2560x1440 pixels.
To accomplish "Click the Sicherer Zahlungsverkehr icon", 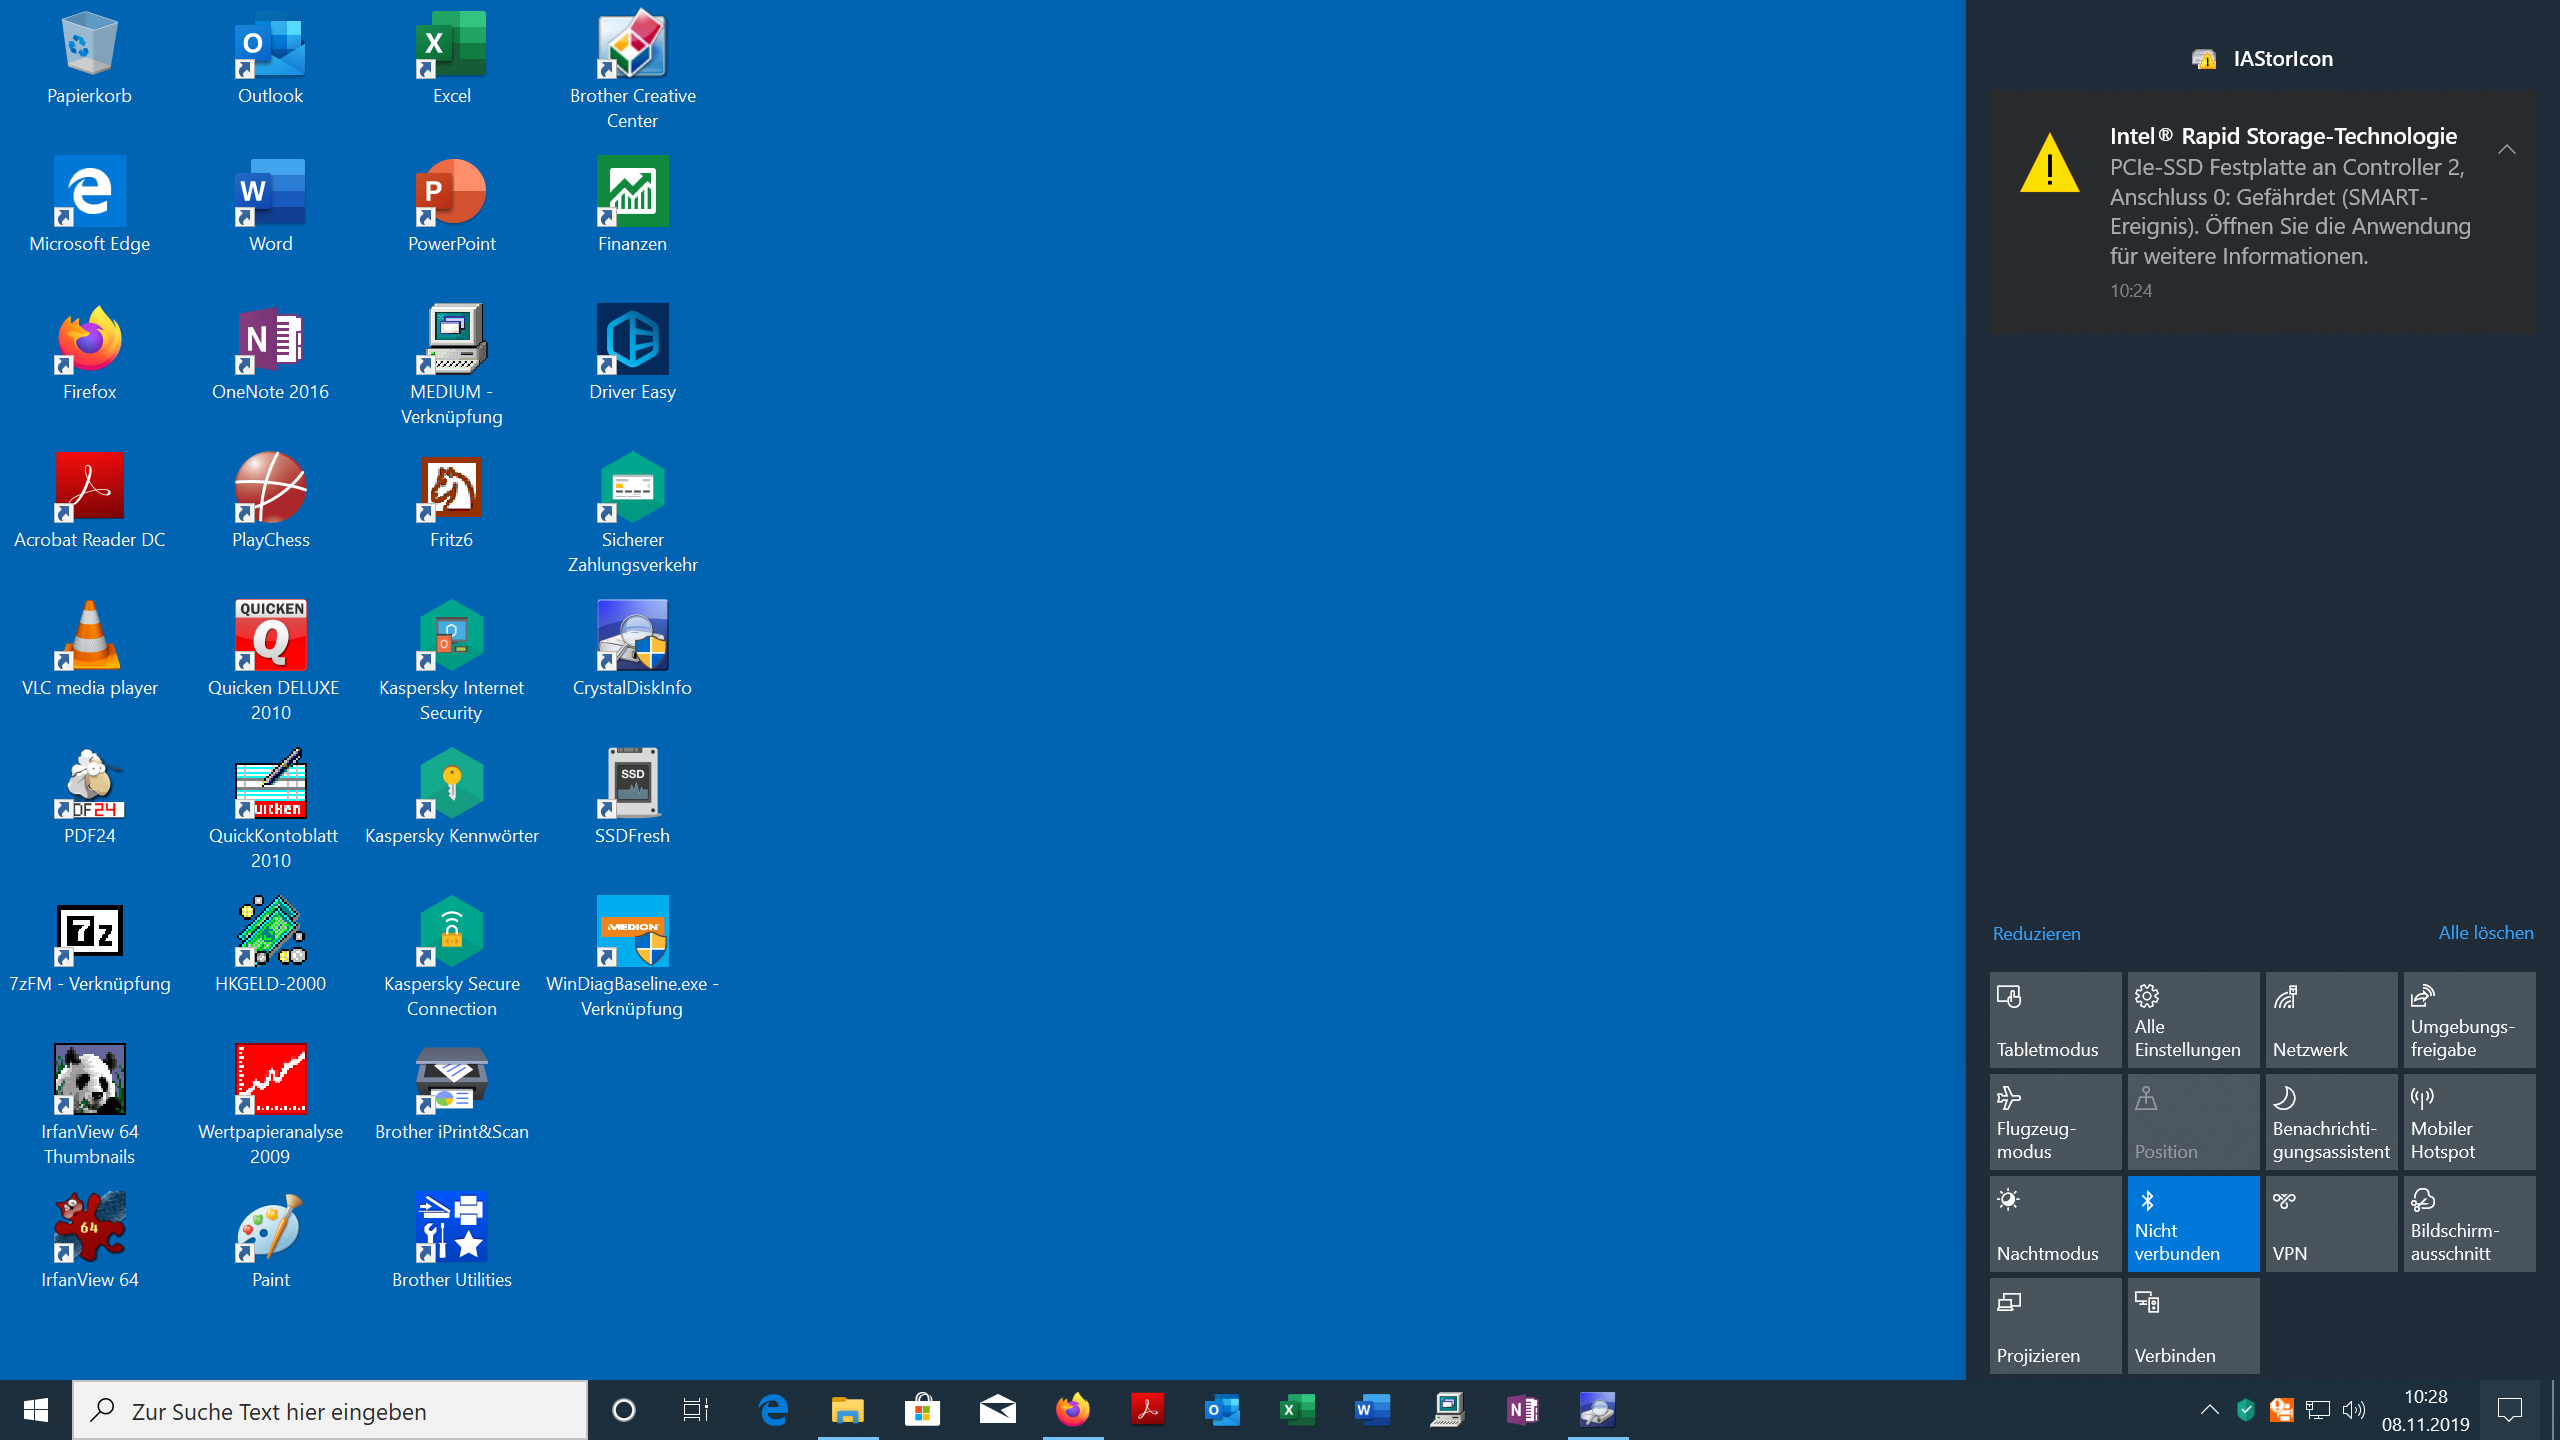I will tap(632, 513).
